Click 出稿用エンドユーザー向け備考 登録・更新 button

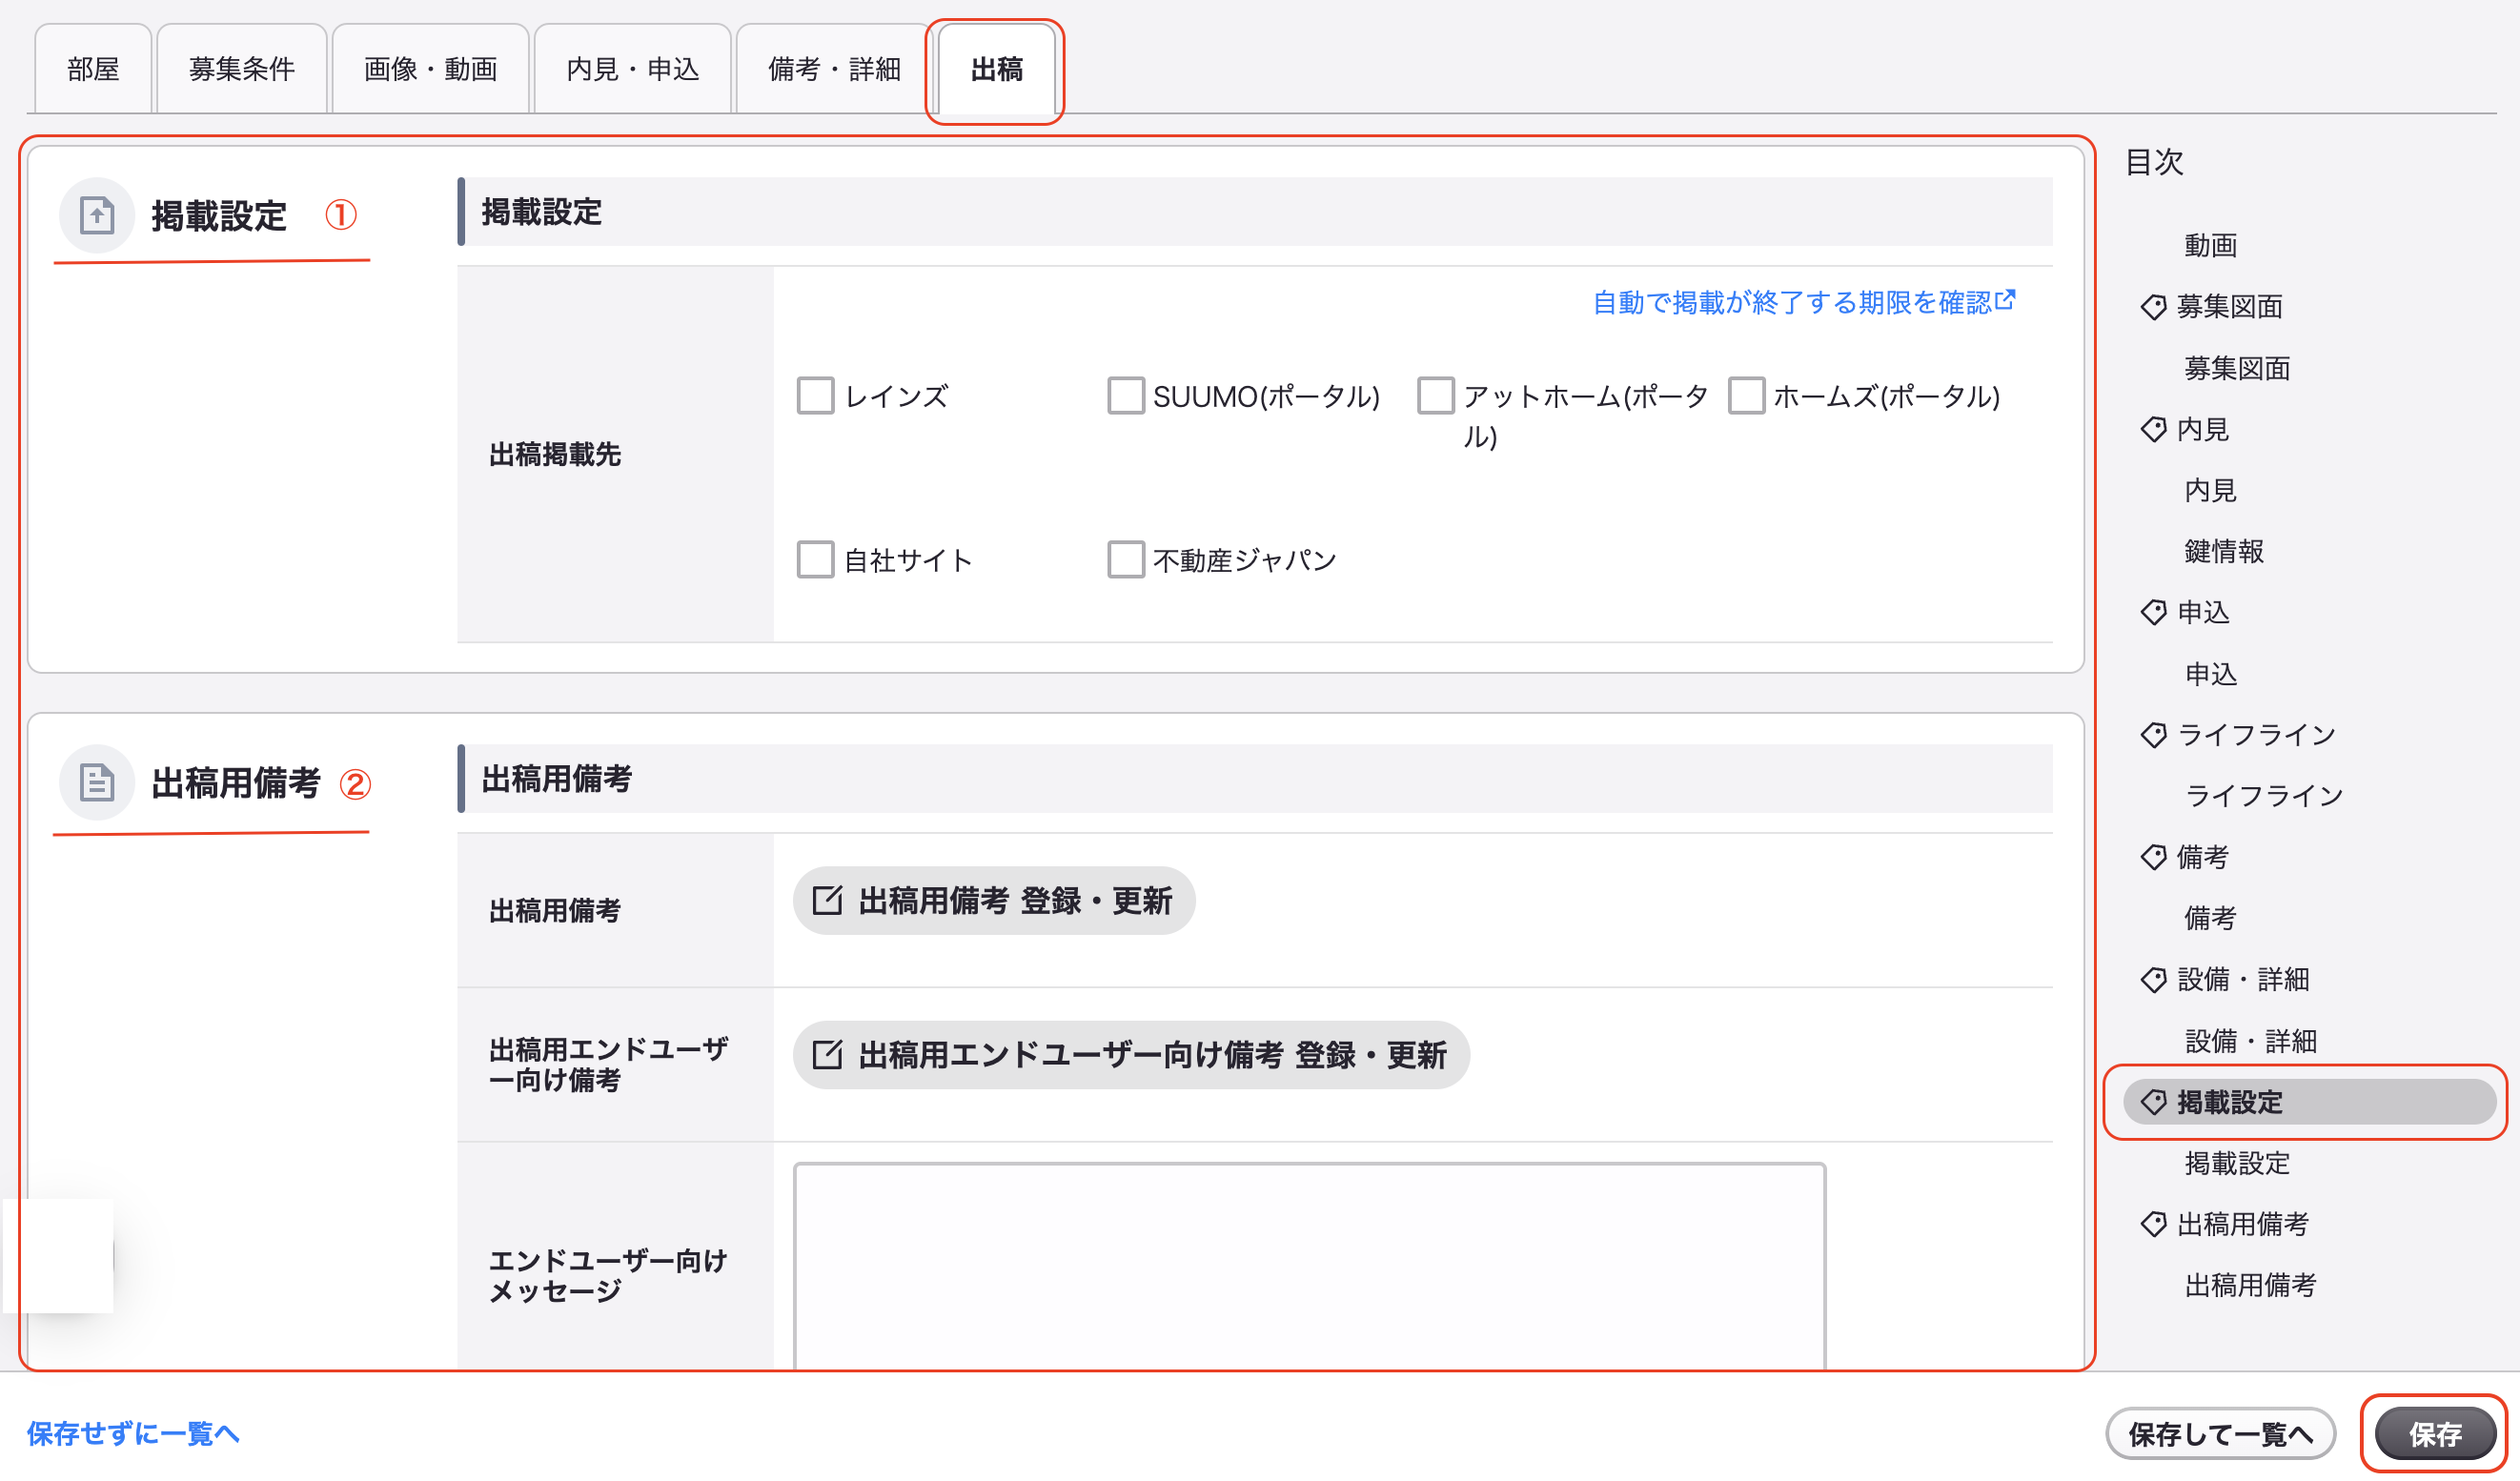coord(1131,1055)
